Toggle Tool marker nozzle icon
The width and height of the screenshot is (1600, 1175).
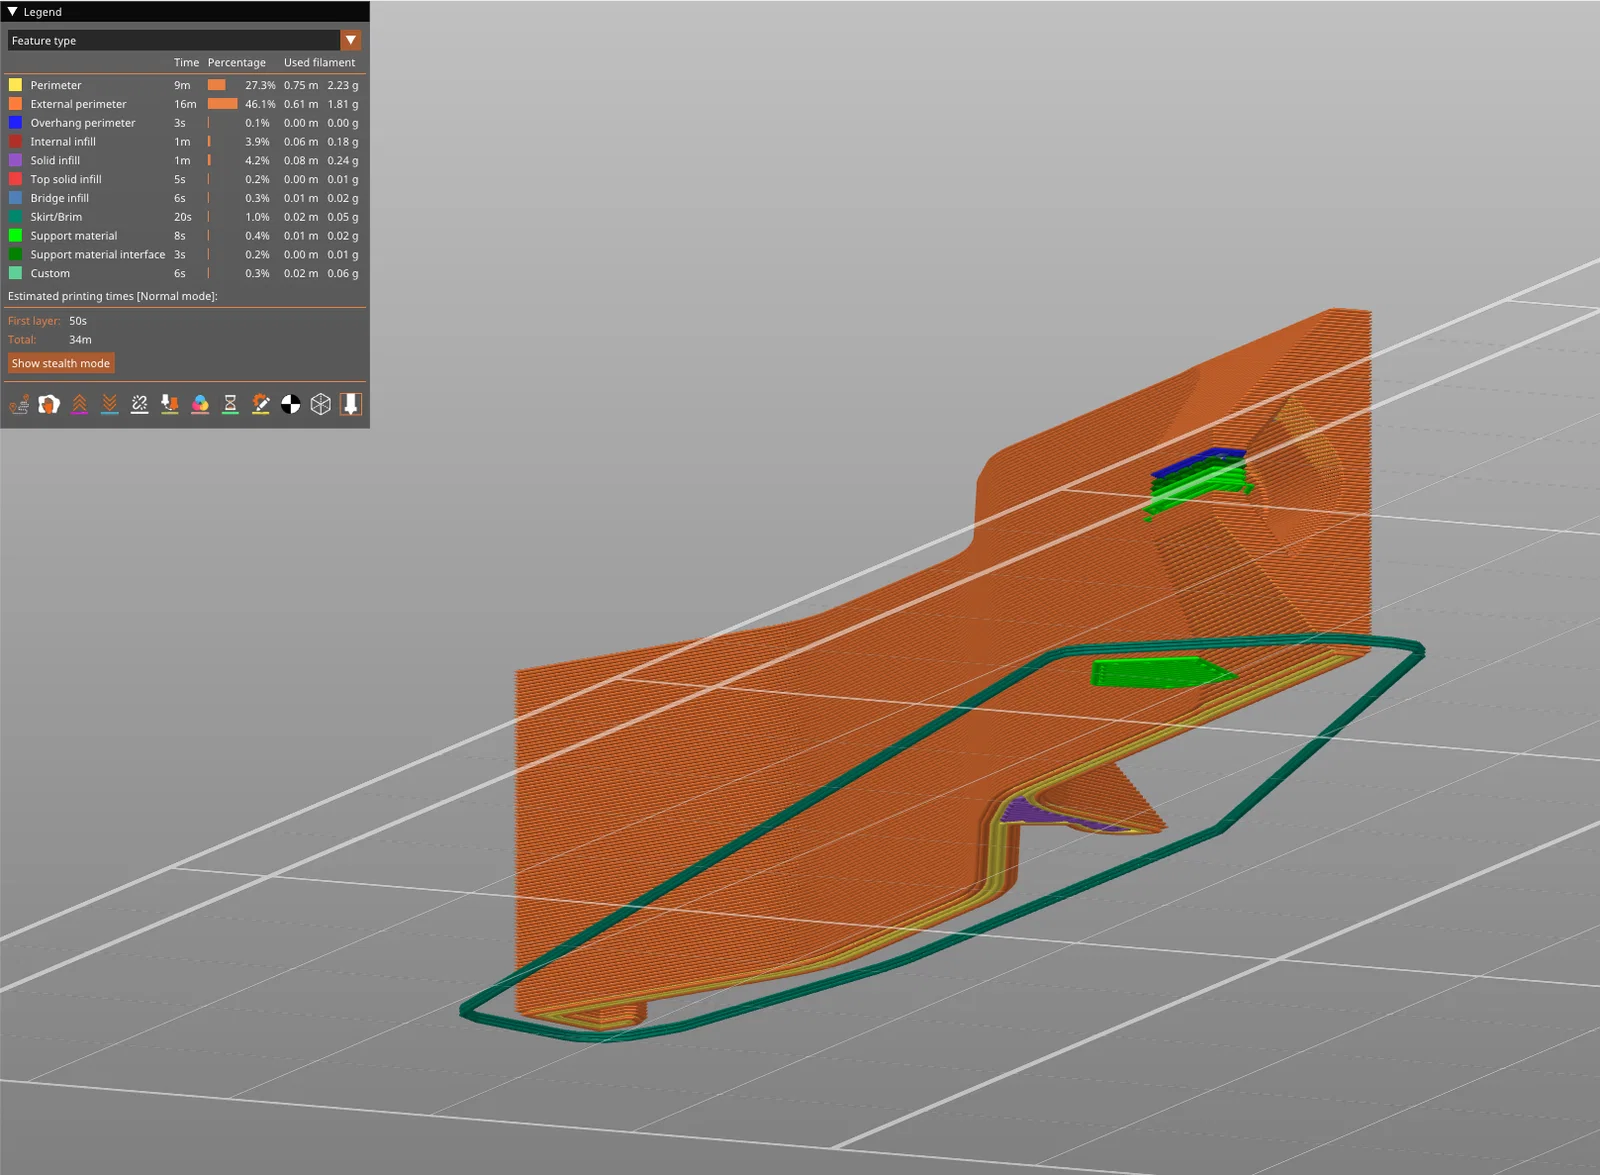350,404
